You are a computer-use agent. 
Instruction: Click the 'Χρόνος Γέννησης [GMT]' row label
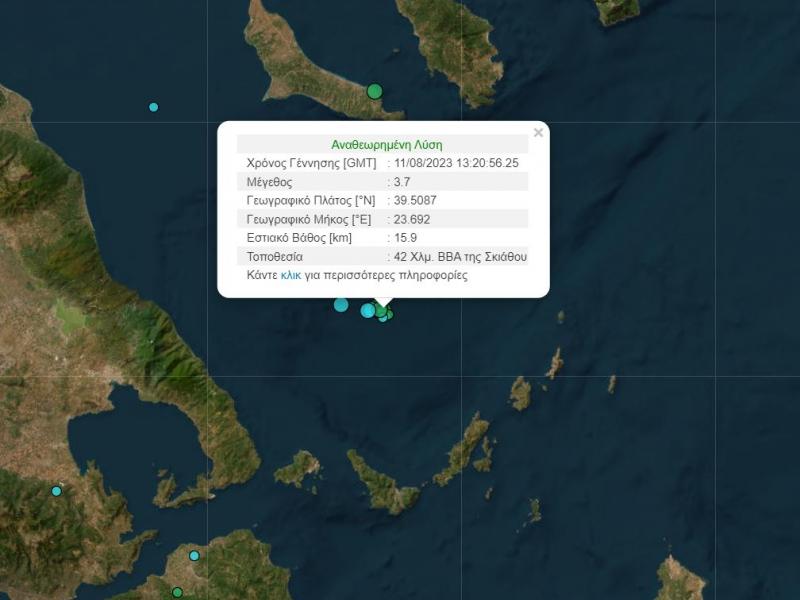click(309, 163)
